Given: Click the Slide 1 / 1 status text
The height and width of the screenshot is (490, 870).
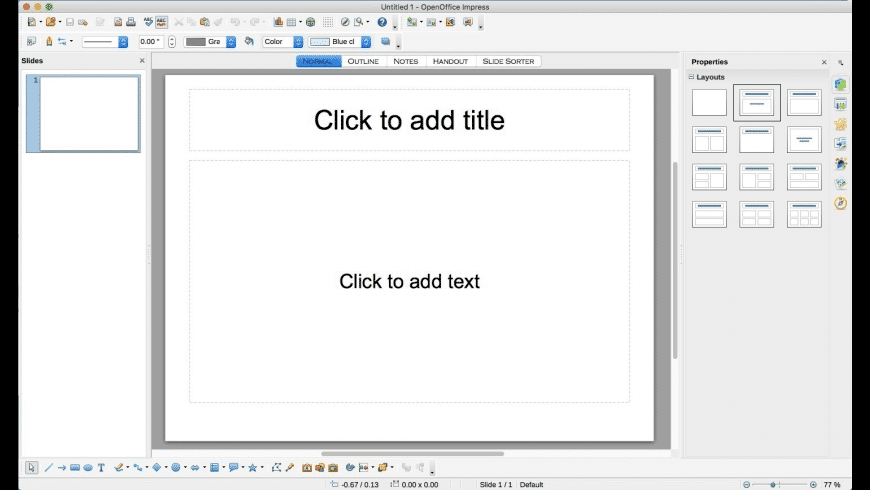Looking at the screenshot, I should tap(495, 484).
